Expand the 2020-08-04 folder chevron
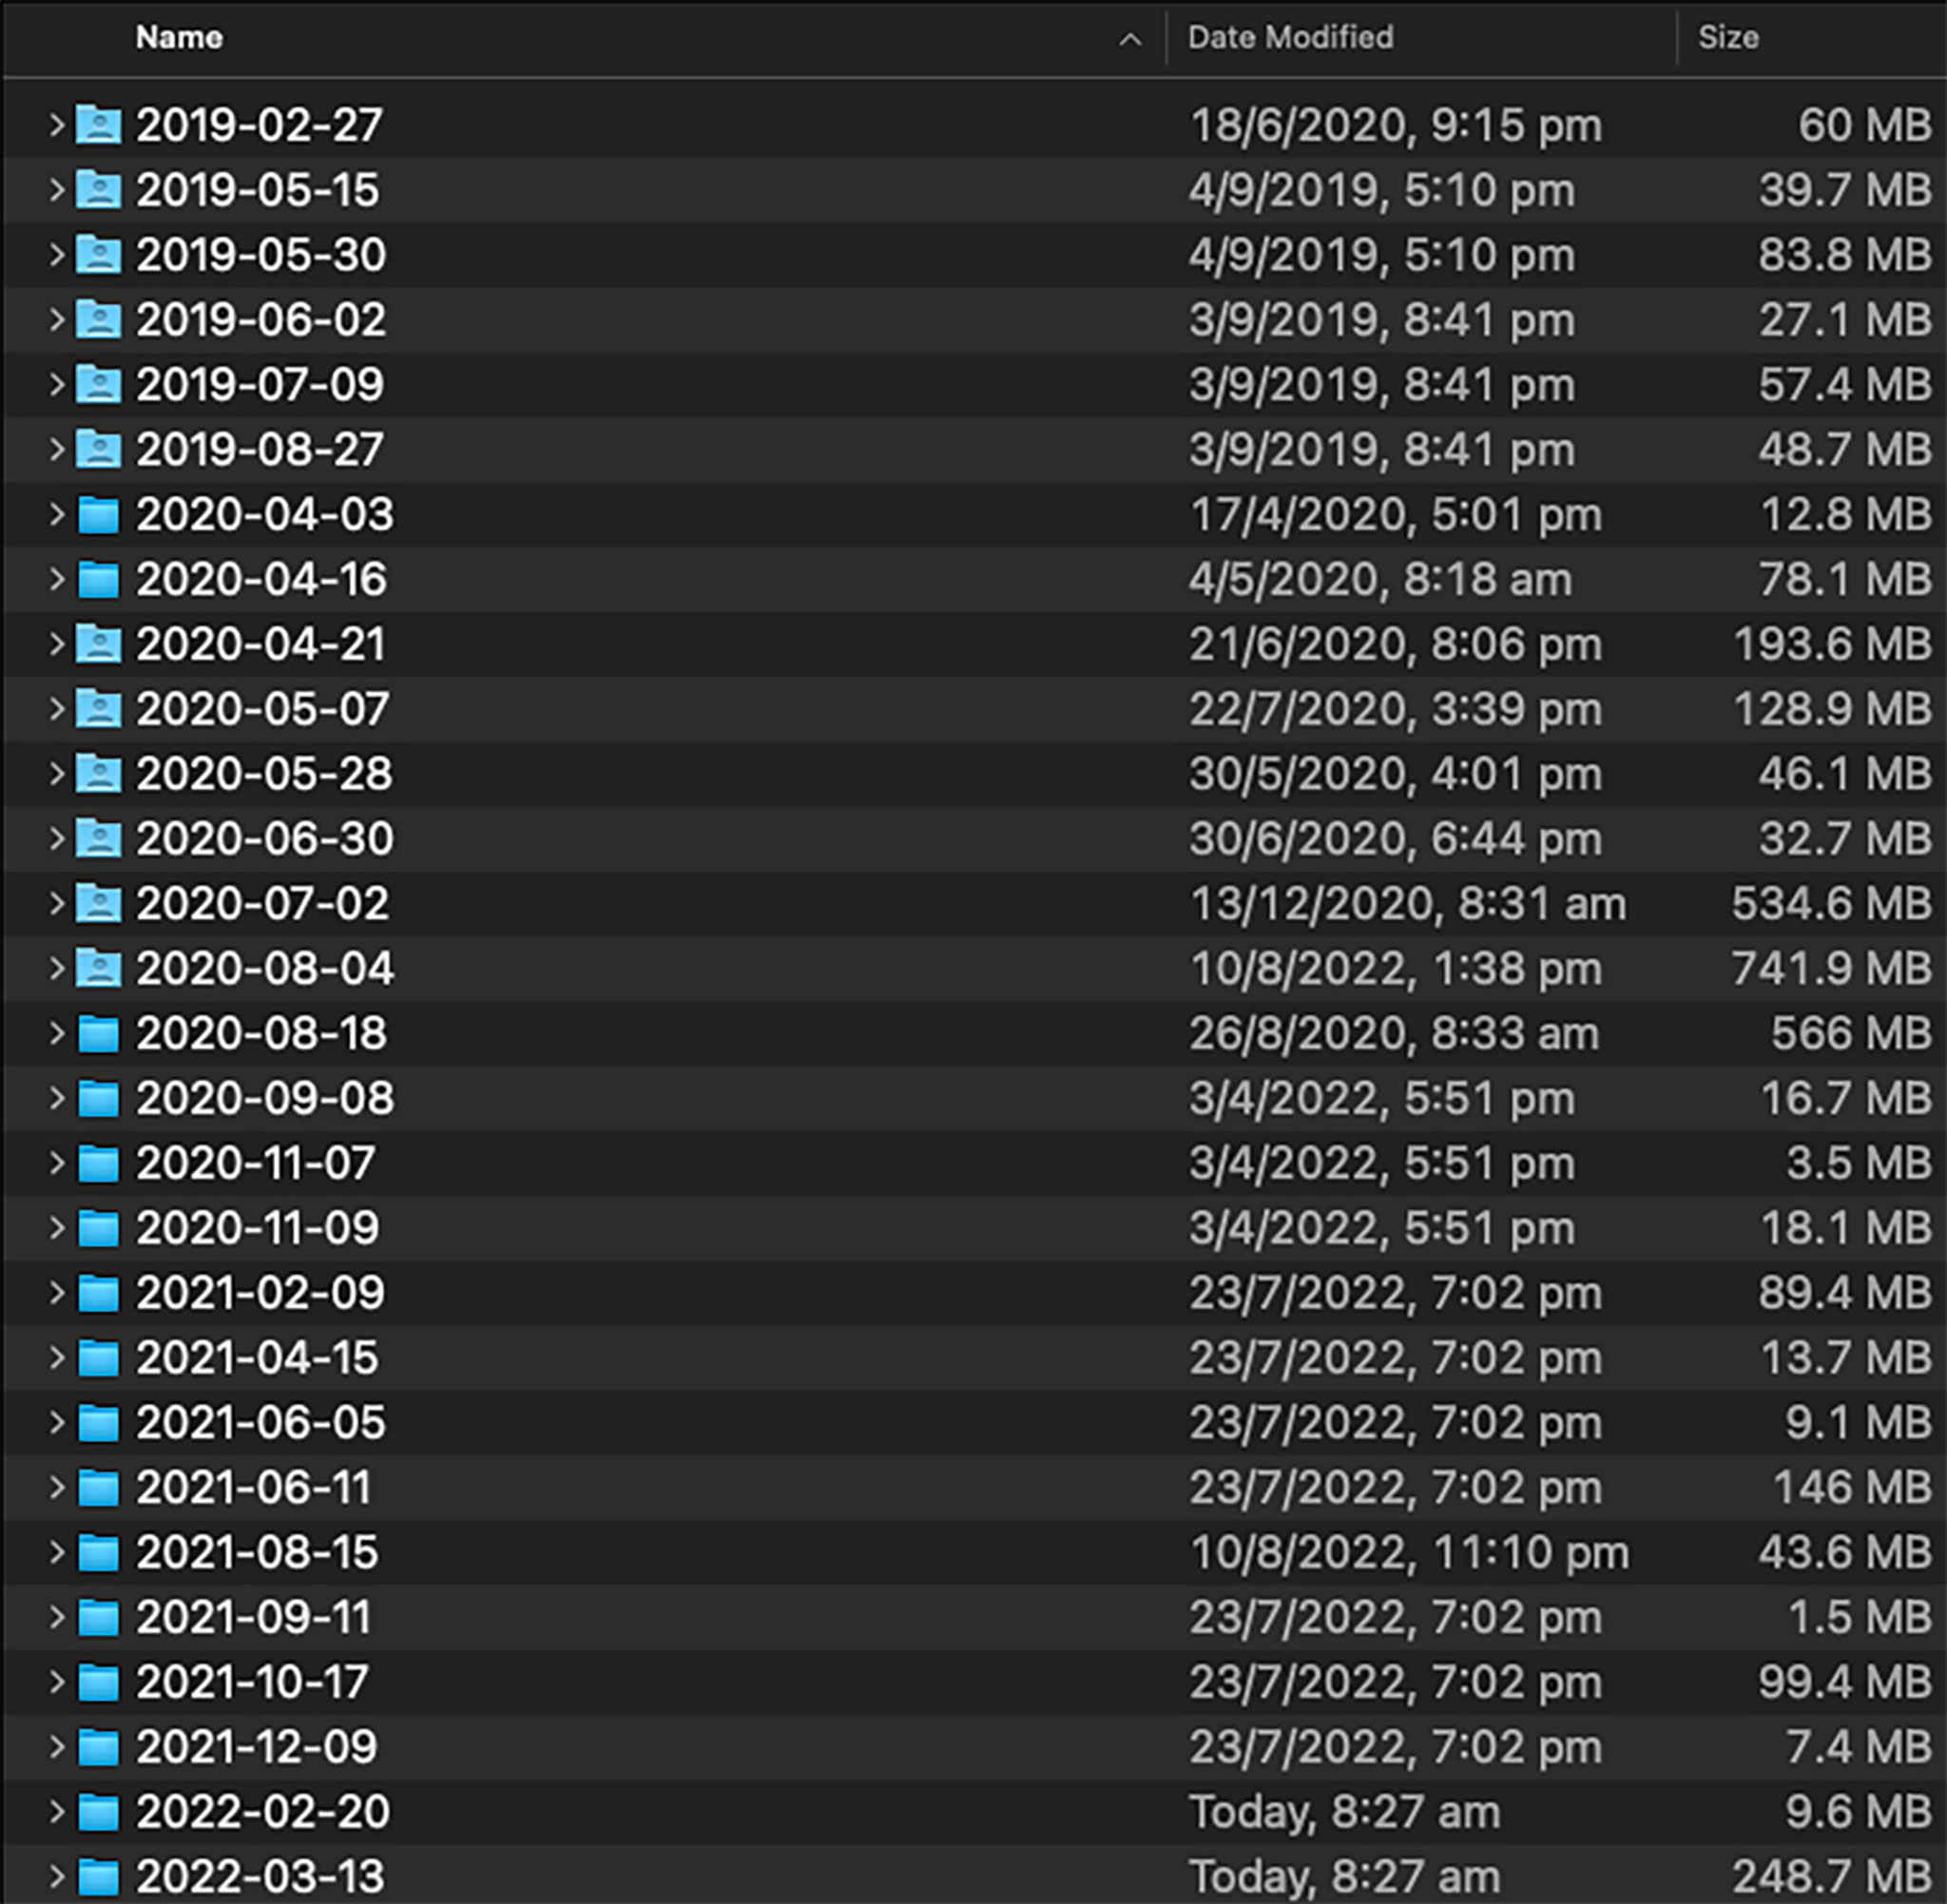 pos(57,969)
